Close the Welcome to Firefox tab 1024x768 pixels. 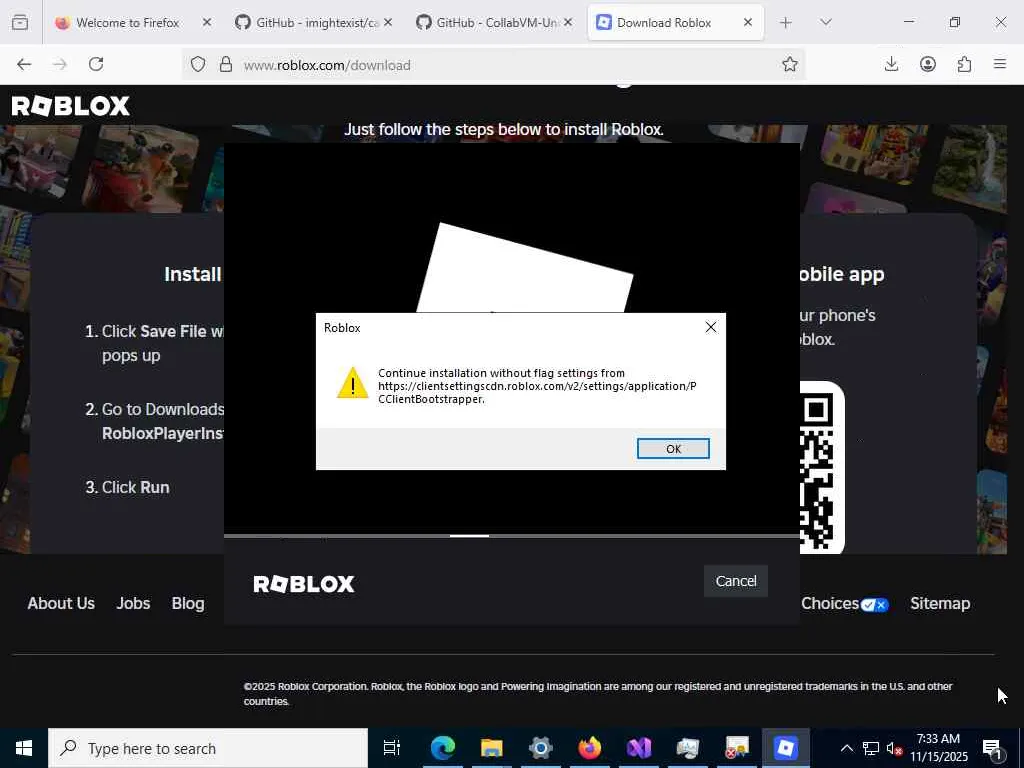[206, 23]
